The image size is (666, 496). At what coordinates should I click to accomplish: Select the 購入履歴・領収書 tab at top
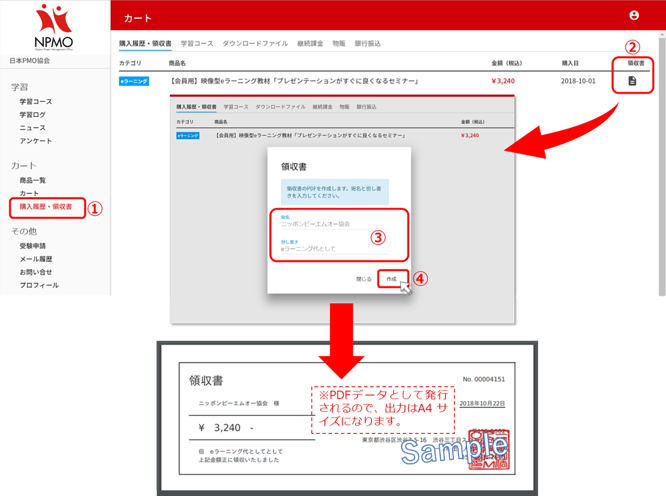pos(145,43)
